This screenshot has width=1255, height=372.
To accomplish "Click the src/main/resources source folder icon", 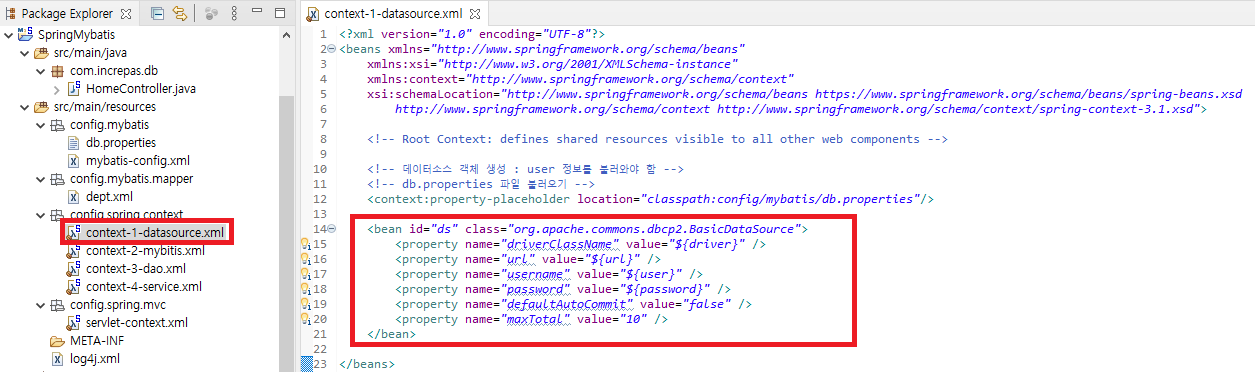I will coord(41,106).
